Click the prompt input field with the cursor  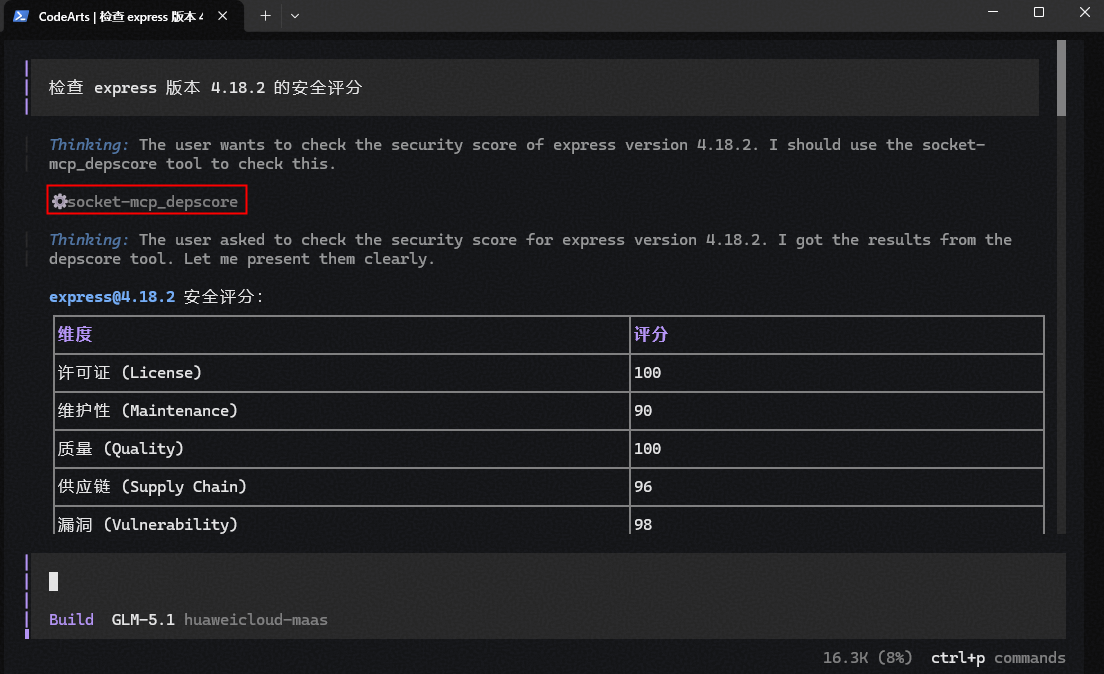pos(548,581)
